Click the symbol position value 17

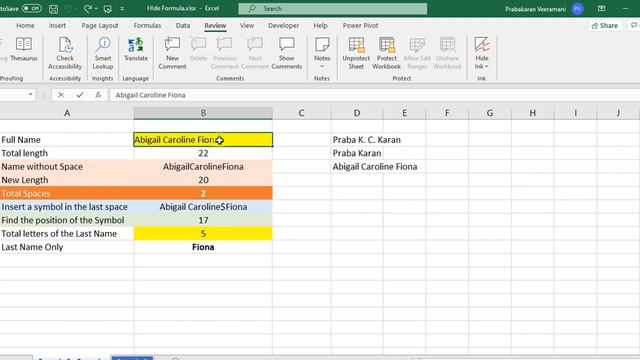203,220
